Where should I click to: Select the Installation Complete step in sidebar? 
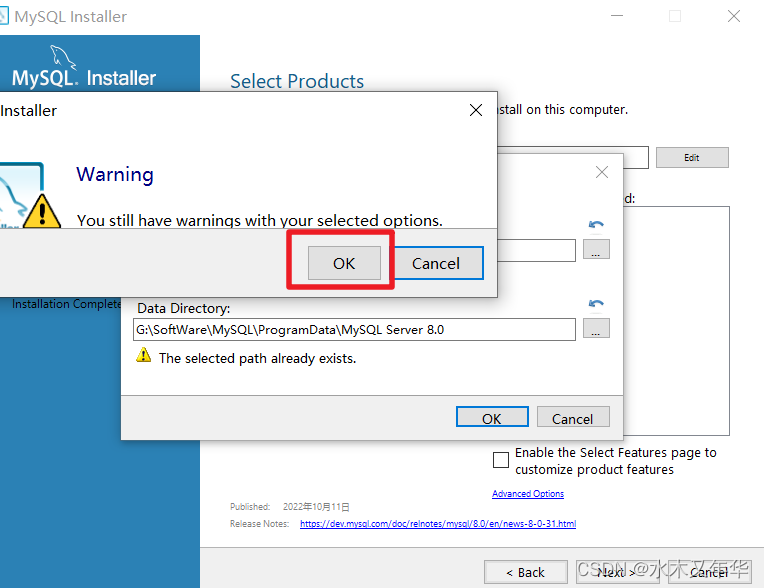67,304
